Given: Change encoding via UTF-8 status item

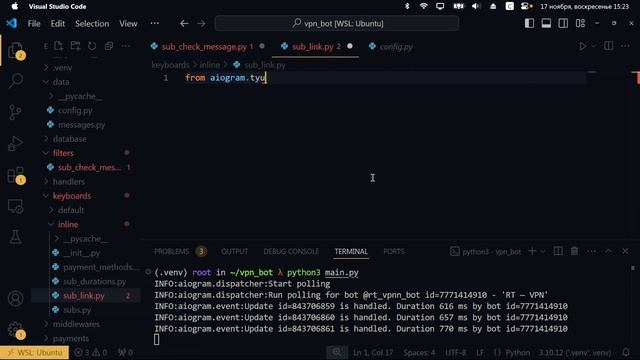Looking at the screenshot, I should pos(456,352).
